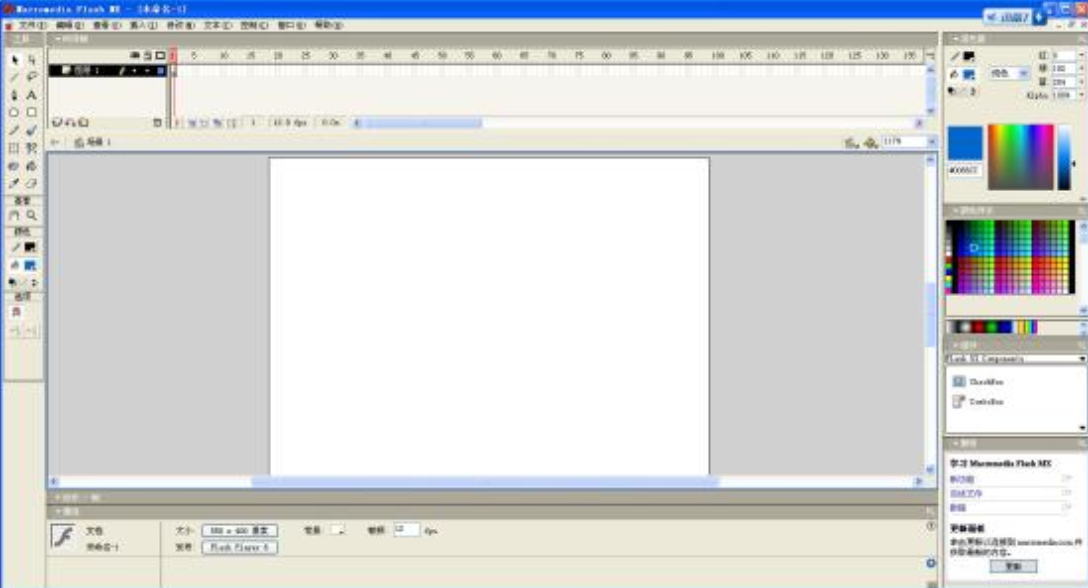
Task: Toggle onion skin button in timeline
Action: [192, 122]
